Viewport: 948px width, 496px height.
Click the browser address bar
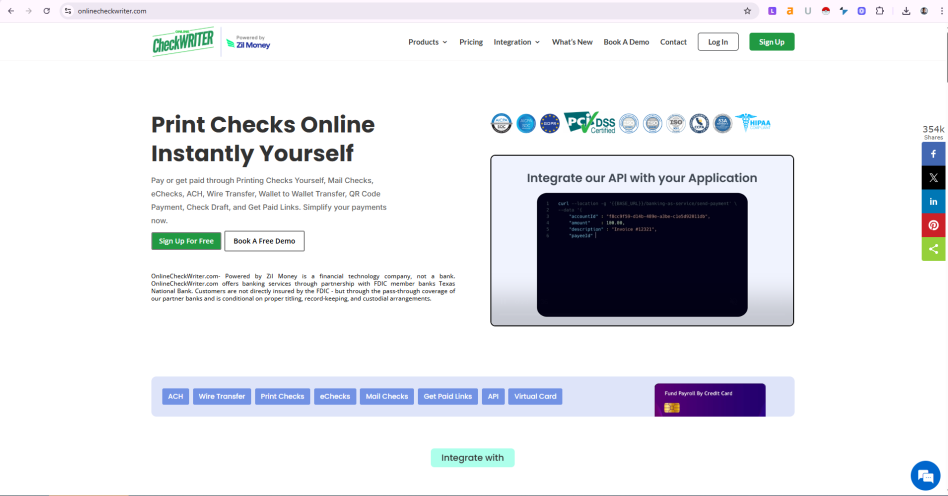(x=400, y=11)
